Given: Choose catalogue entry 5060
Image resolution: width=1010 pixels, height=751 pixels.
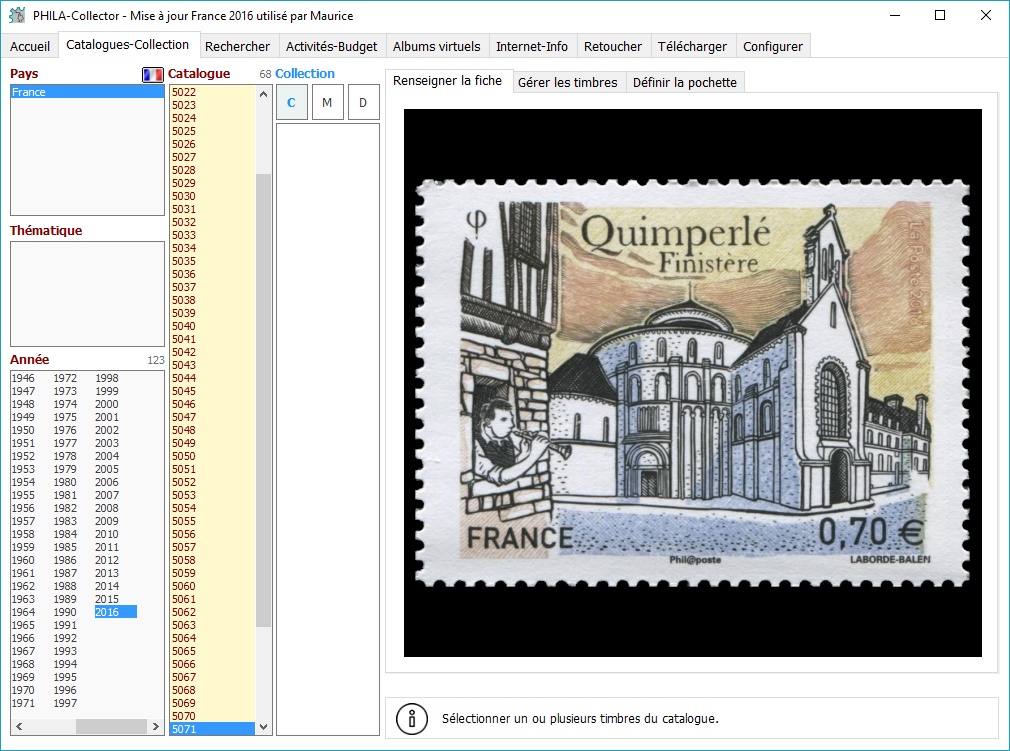Looking at the screenshot, I should click(x=213, y=586).
